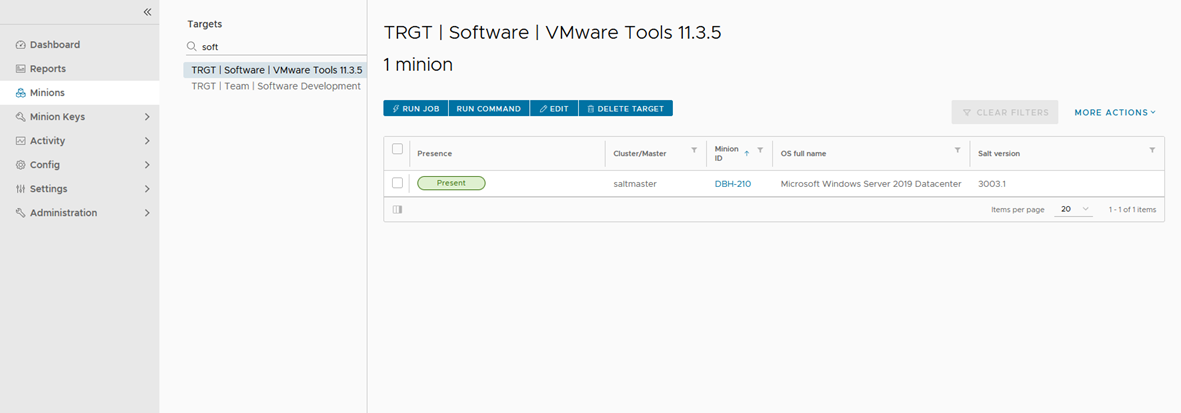Change items per page dropdown
Image resolution: width=1181 pixels, height=413 pixels.
pos(1075,210)
